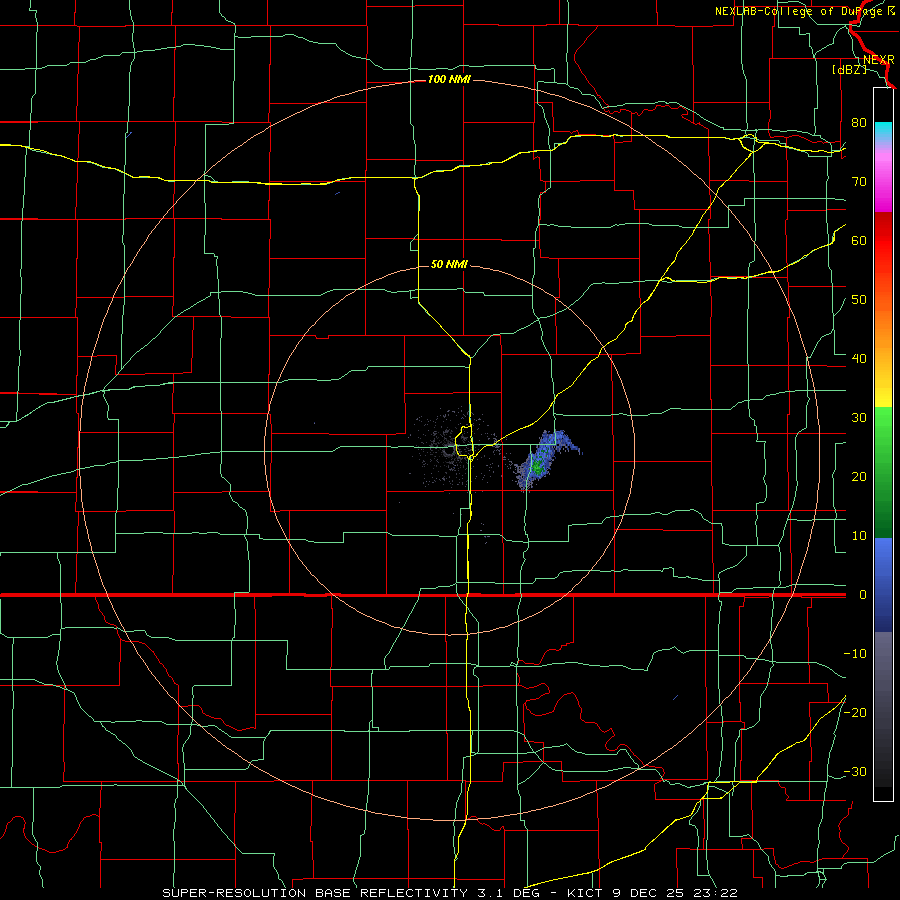Click the NEXR label above the color scale
Viewport: 900px width, 900px height.
(879, 60)
